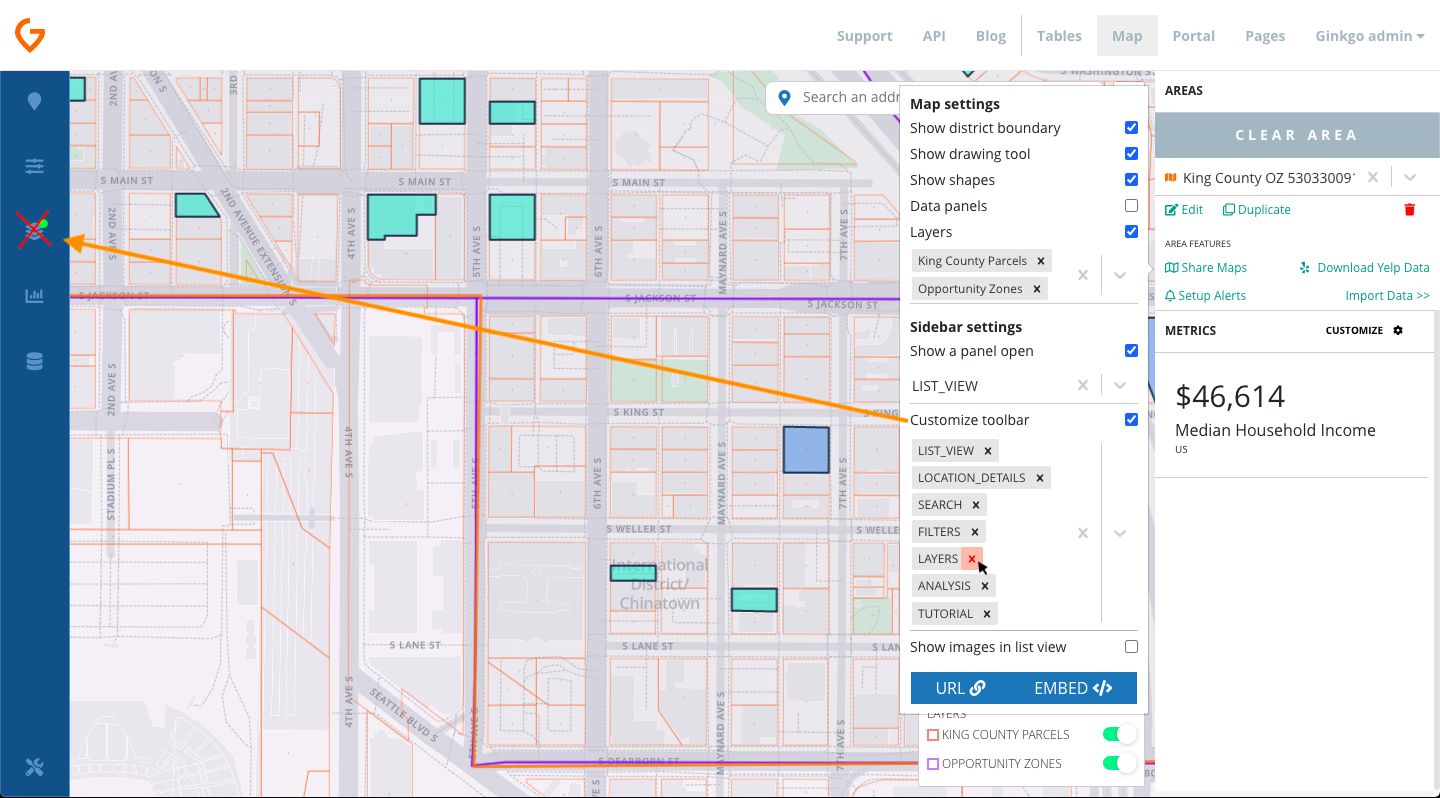Remove King County Parcels layer tag
This screenshot has height=798, width=1440.
(x=1041, y=261)
